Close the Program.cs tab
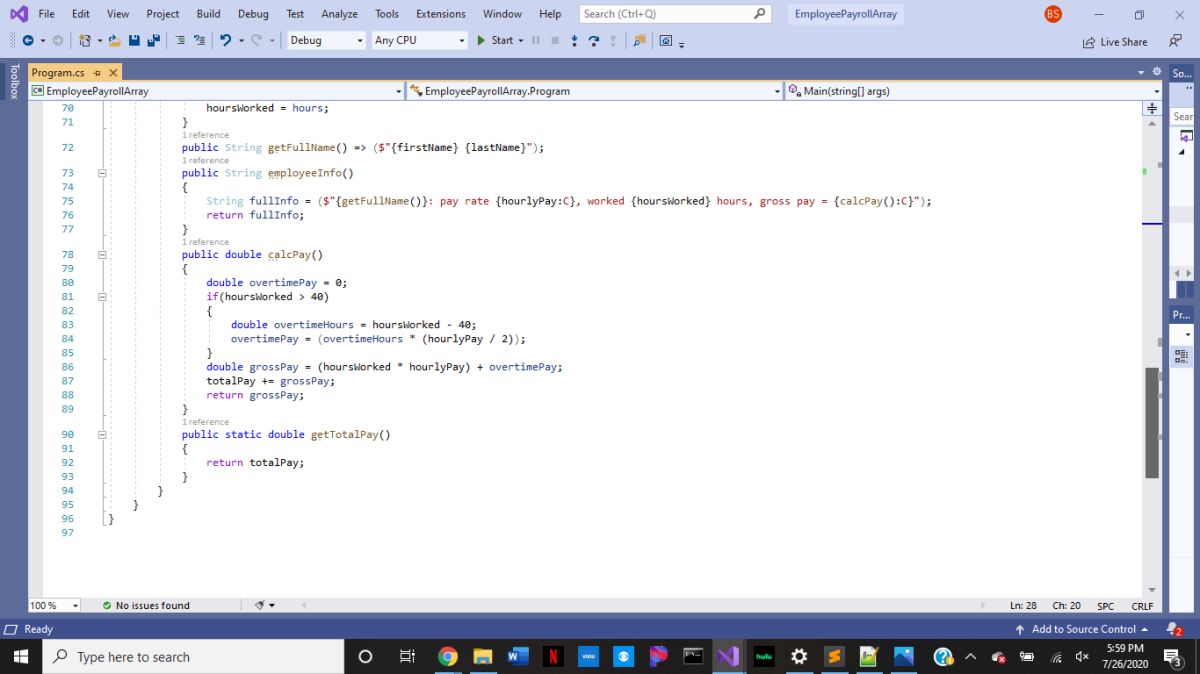The width and height of the screenshot is (1200, 674). tap(113, 73)
